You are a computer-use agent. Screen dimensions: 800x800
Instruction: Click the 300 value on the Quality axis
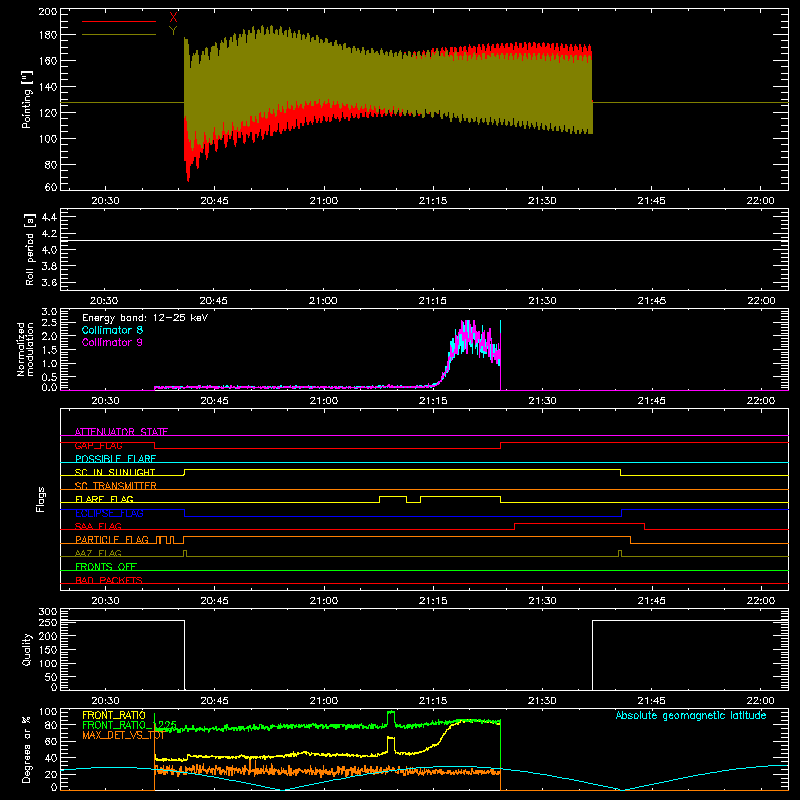tap(48, 612)
